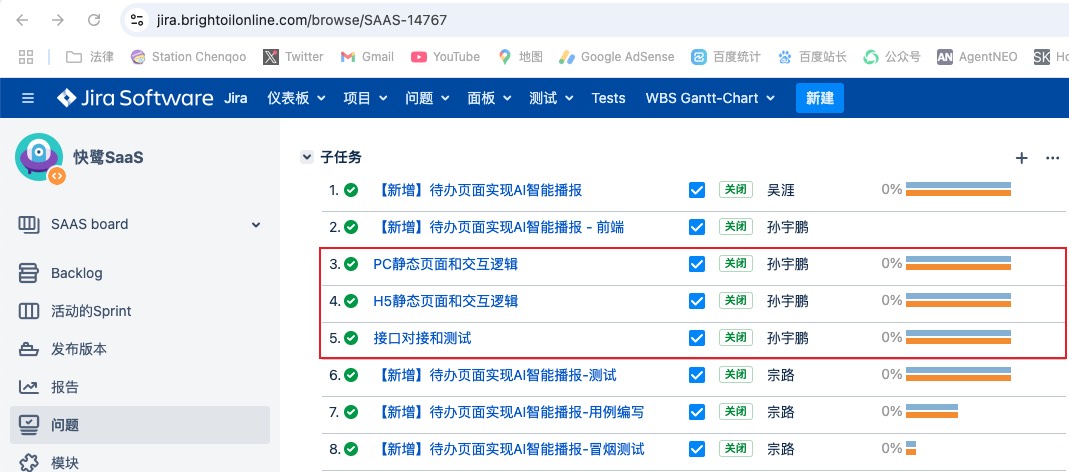Open the 面板 boards dropdown
This screenshot has height=472, width=1069.
click(x=490, y=98)
